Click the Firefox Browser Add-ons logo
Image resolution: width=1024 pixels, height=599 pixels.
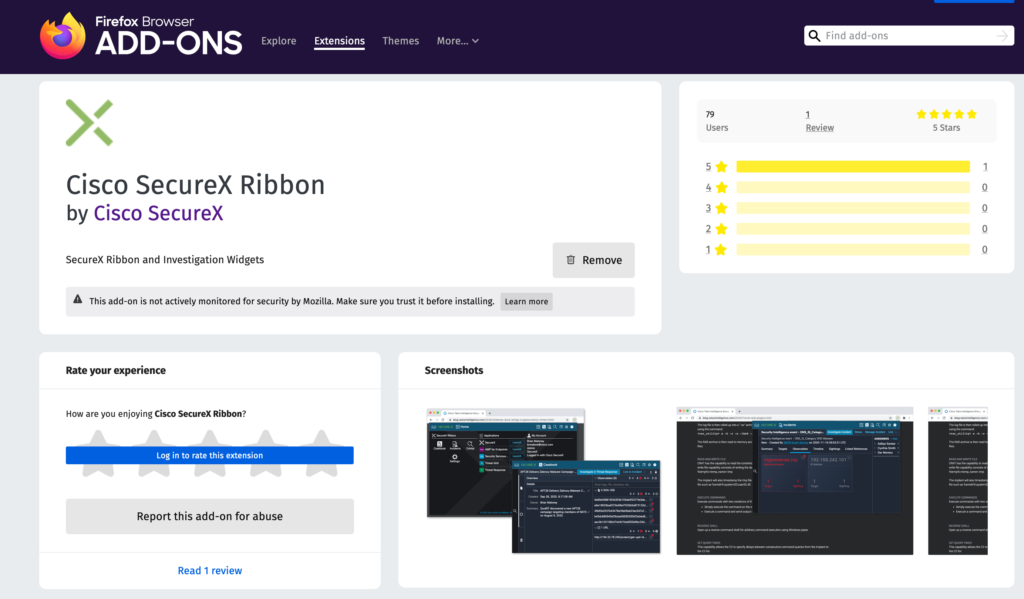click(141, 36)
